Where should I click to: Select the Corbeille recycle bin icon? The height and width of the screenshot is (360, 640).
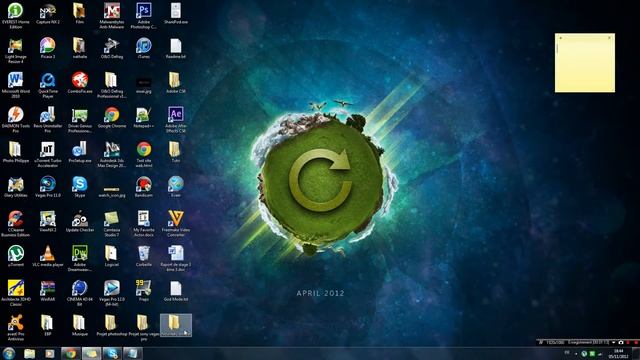click(144, 256)
